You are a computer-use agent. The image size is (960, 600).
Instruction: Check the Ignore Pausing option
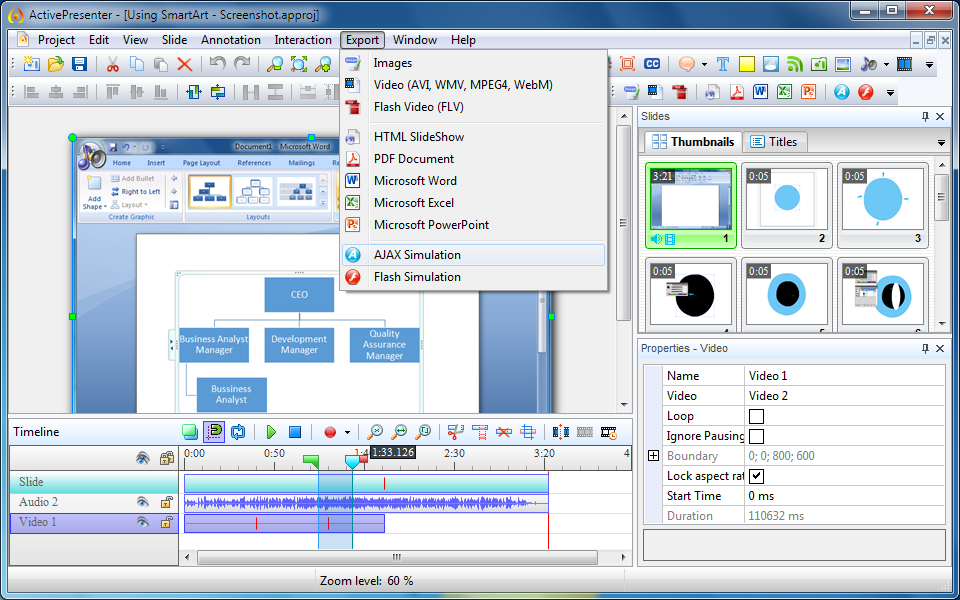[757, 436]
